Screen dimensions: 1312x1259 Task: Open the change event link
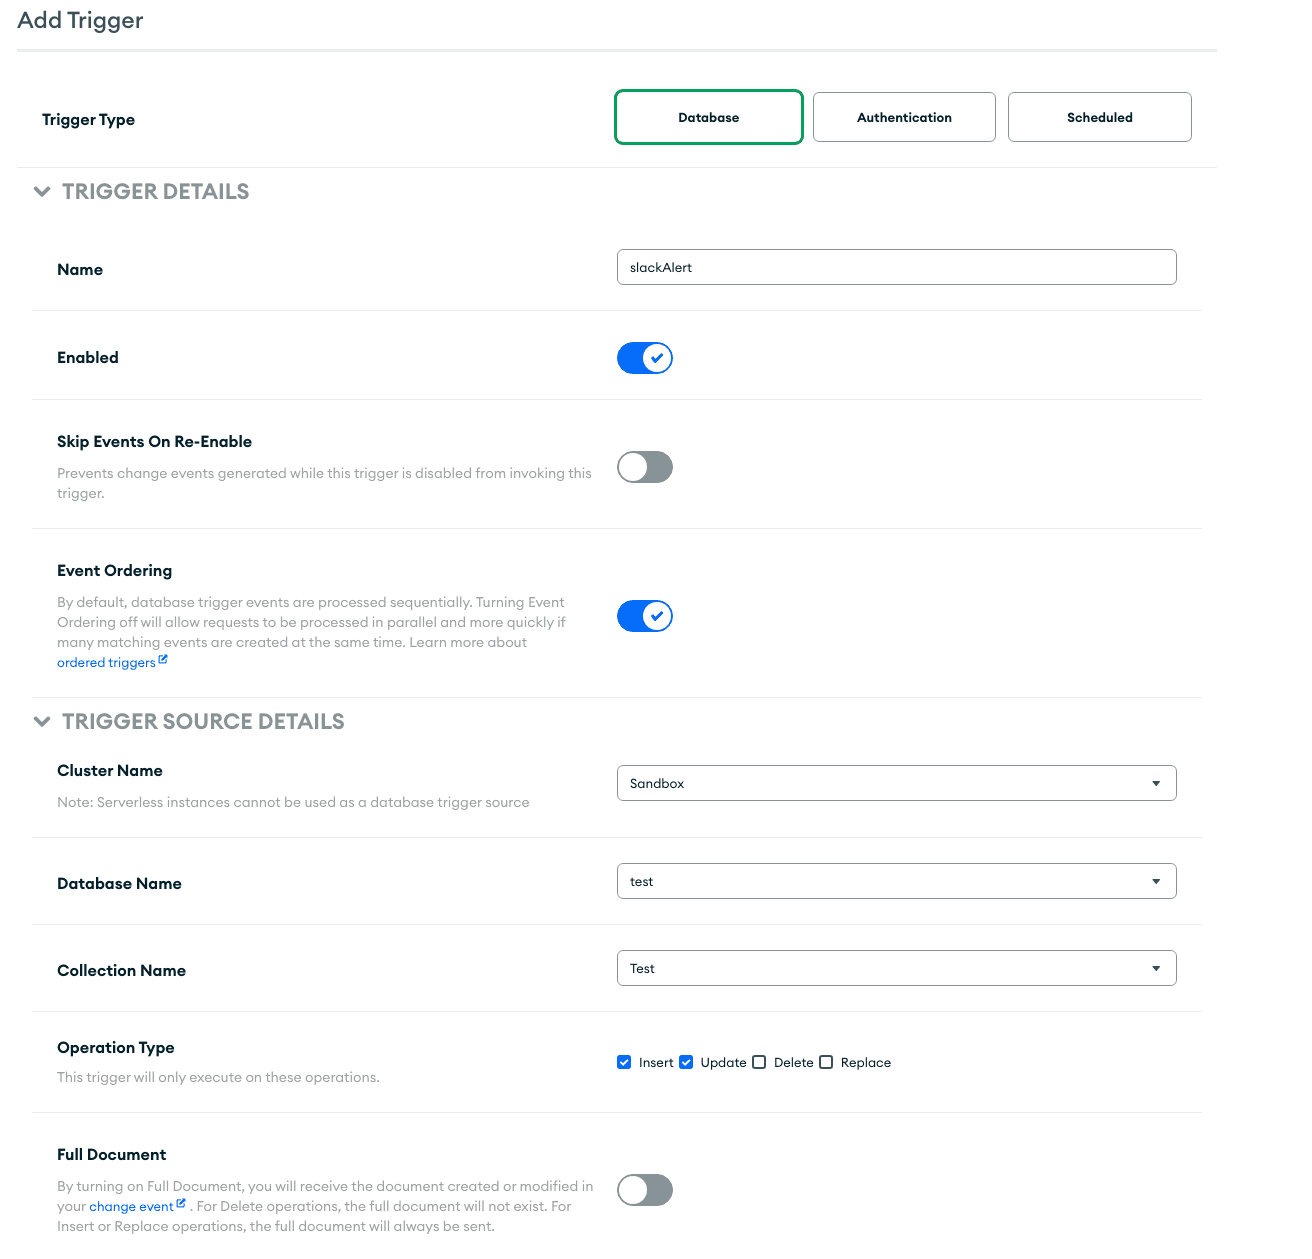point(131,1207)
